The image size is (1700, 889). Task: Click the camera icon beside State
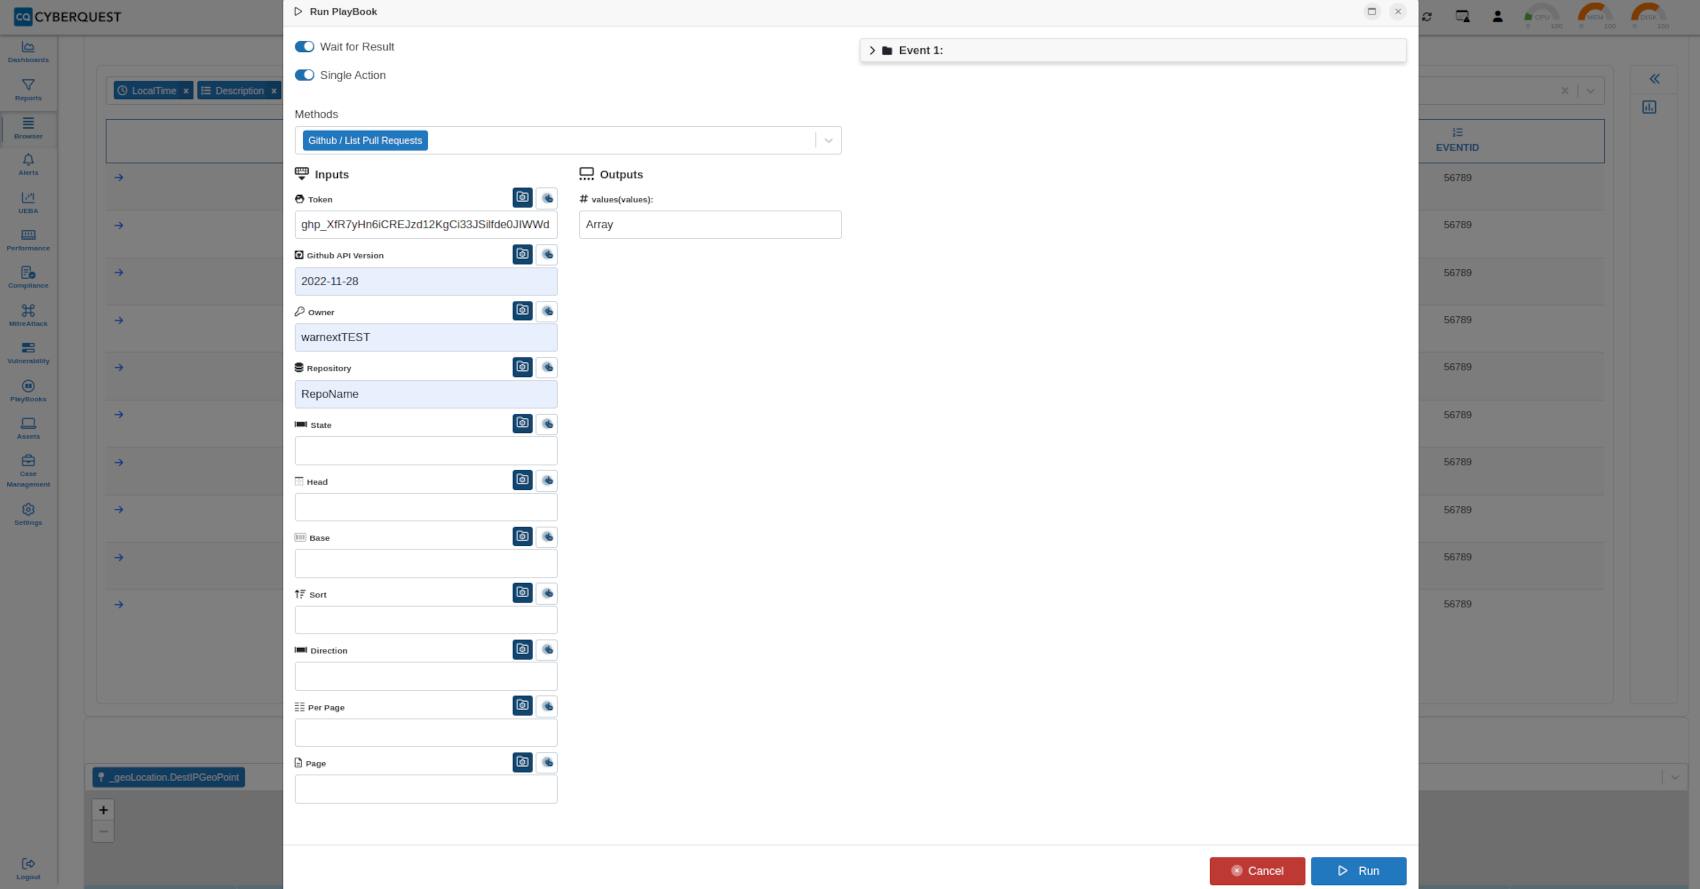[x=522, y=424]
